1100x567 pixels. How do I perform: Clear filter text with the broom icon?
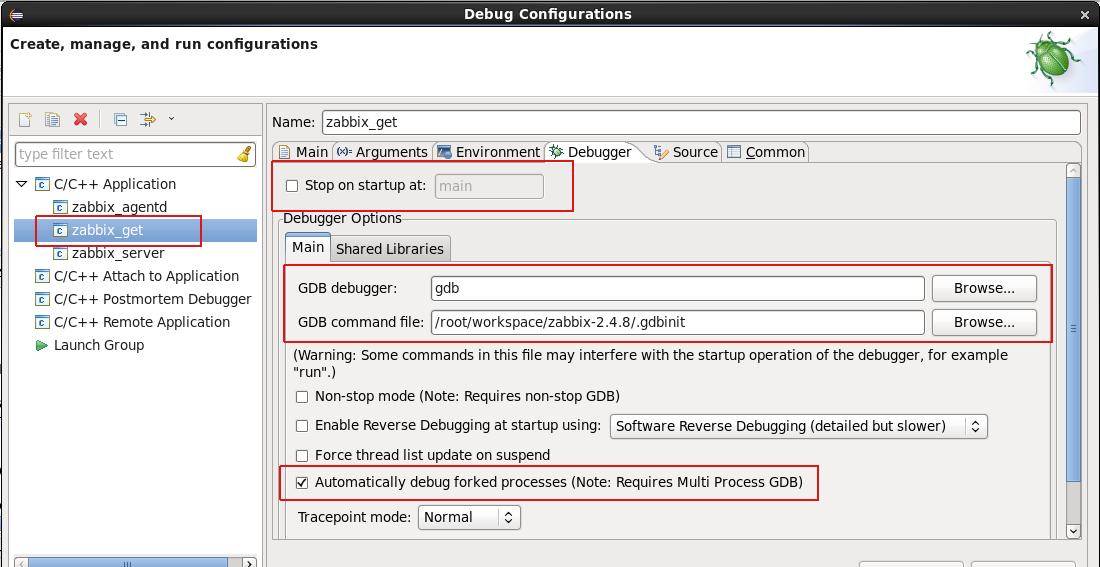(244, 154)
